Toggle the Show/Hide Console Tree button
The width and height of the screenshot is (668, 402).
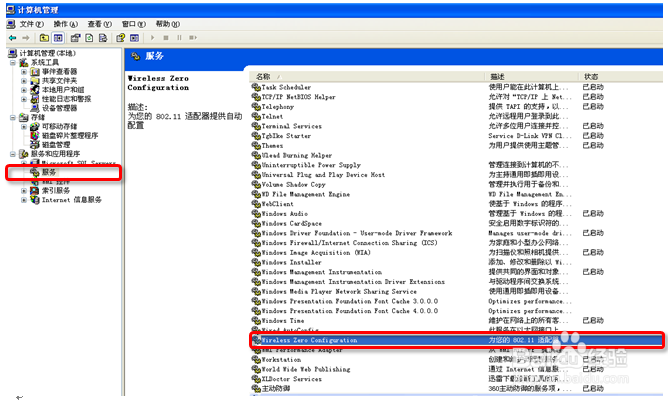click(58, 38)
